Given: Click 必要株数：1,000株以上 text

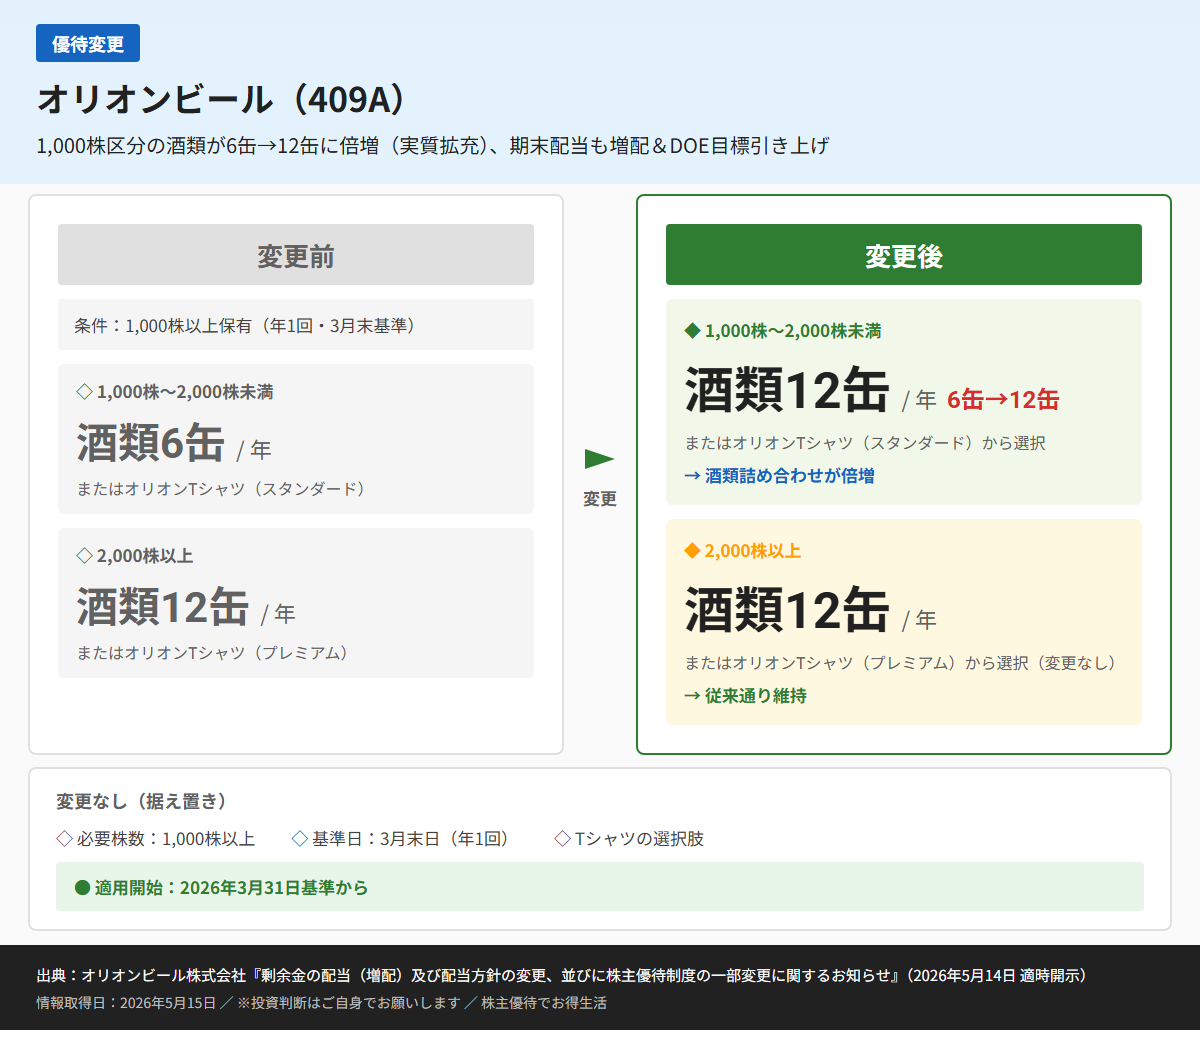Looking at the screenshot, I should tap(166, 839).
